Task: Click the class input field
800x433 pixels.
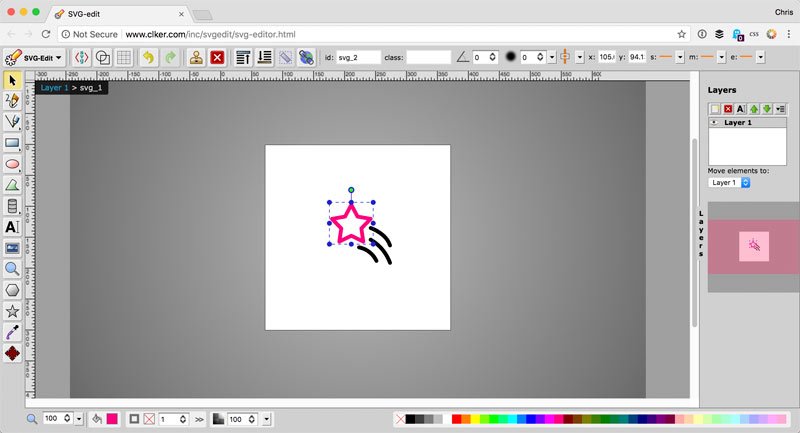Action: pyautogui.click(x=429, y=58)
